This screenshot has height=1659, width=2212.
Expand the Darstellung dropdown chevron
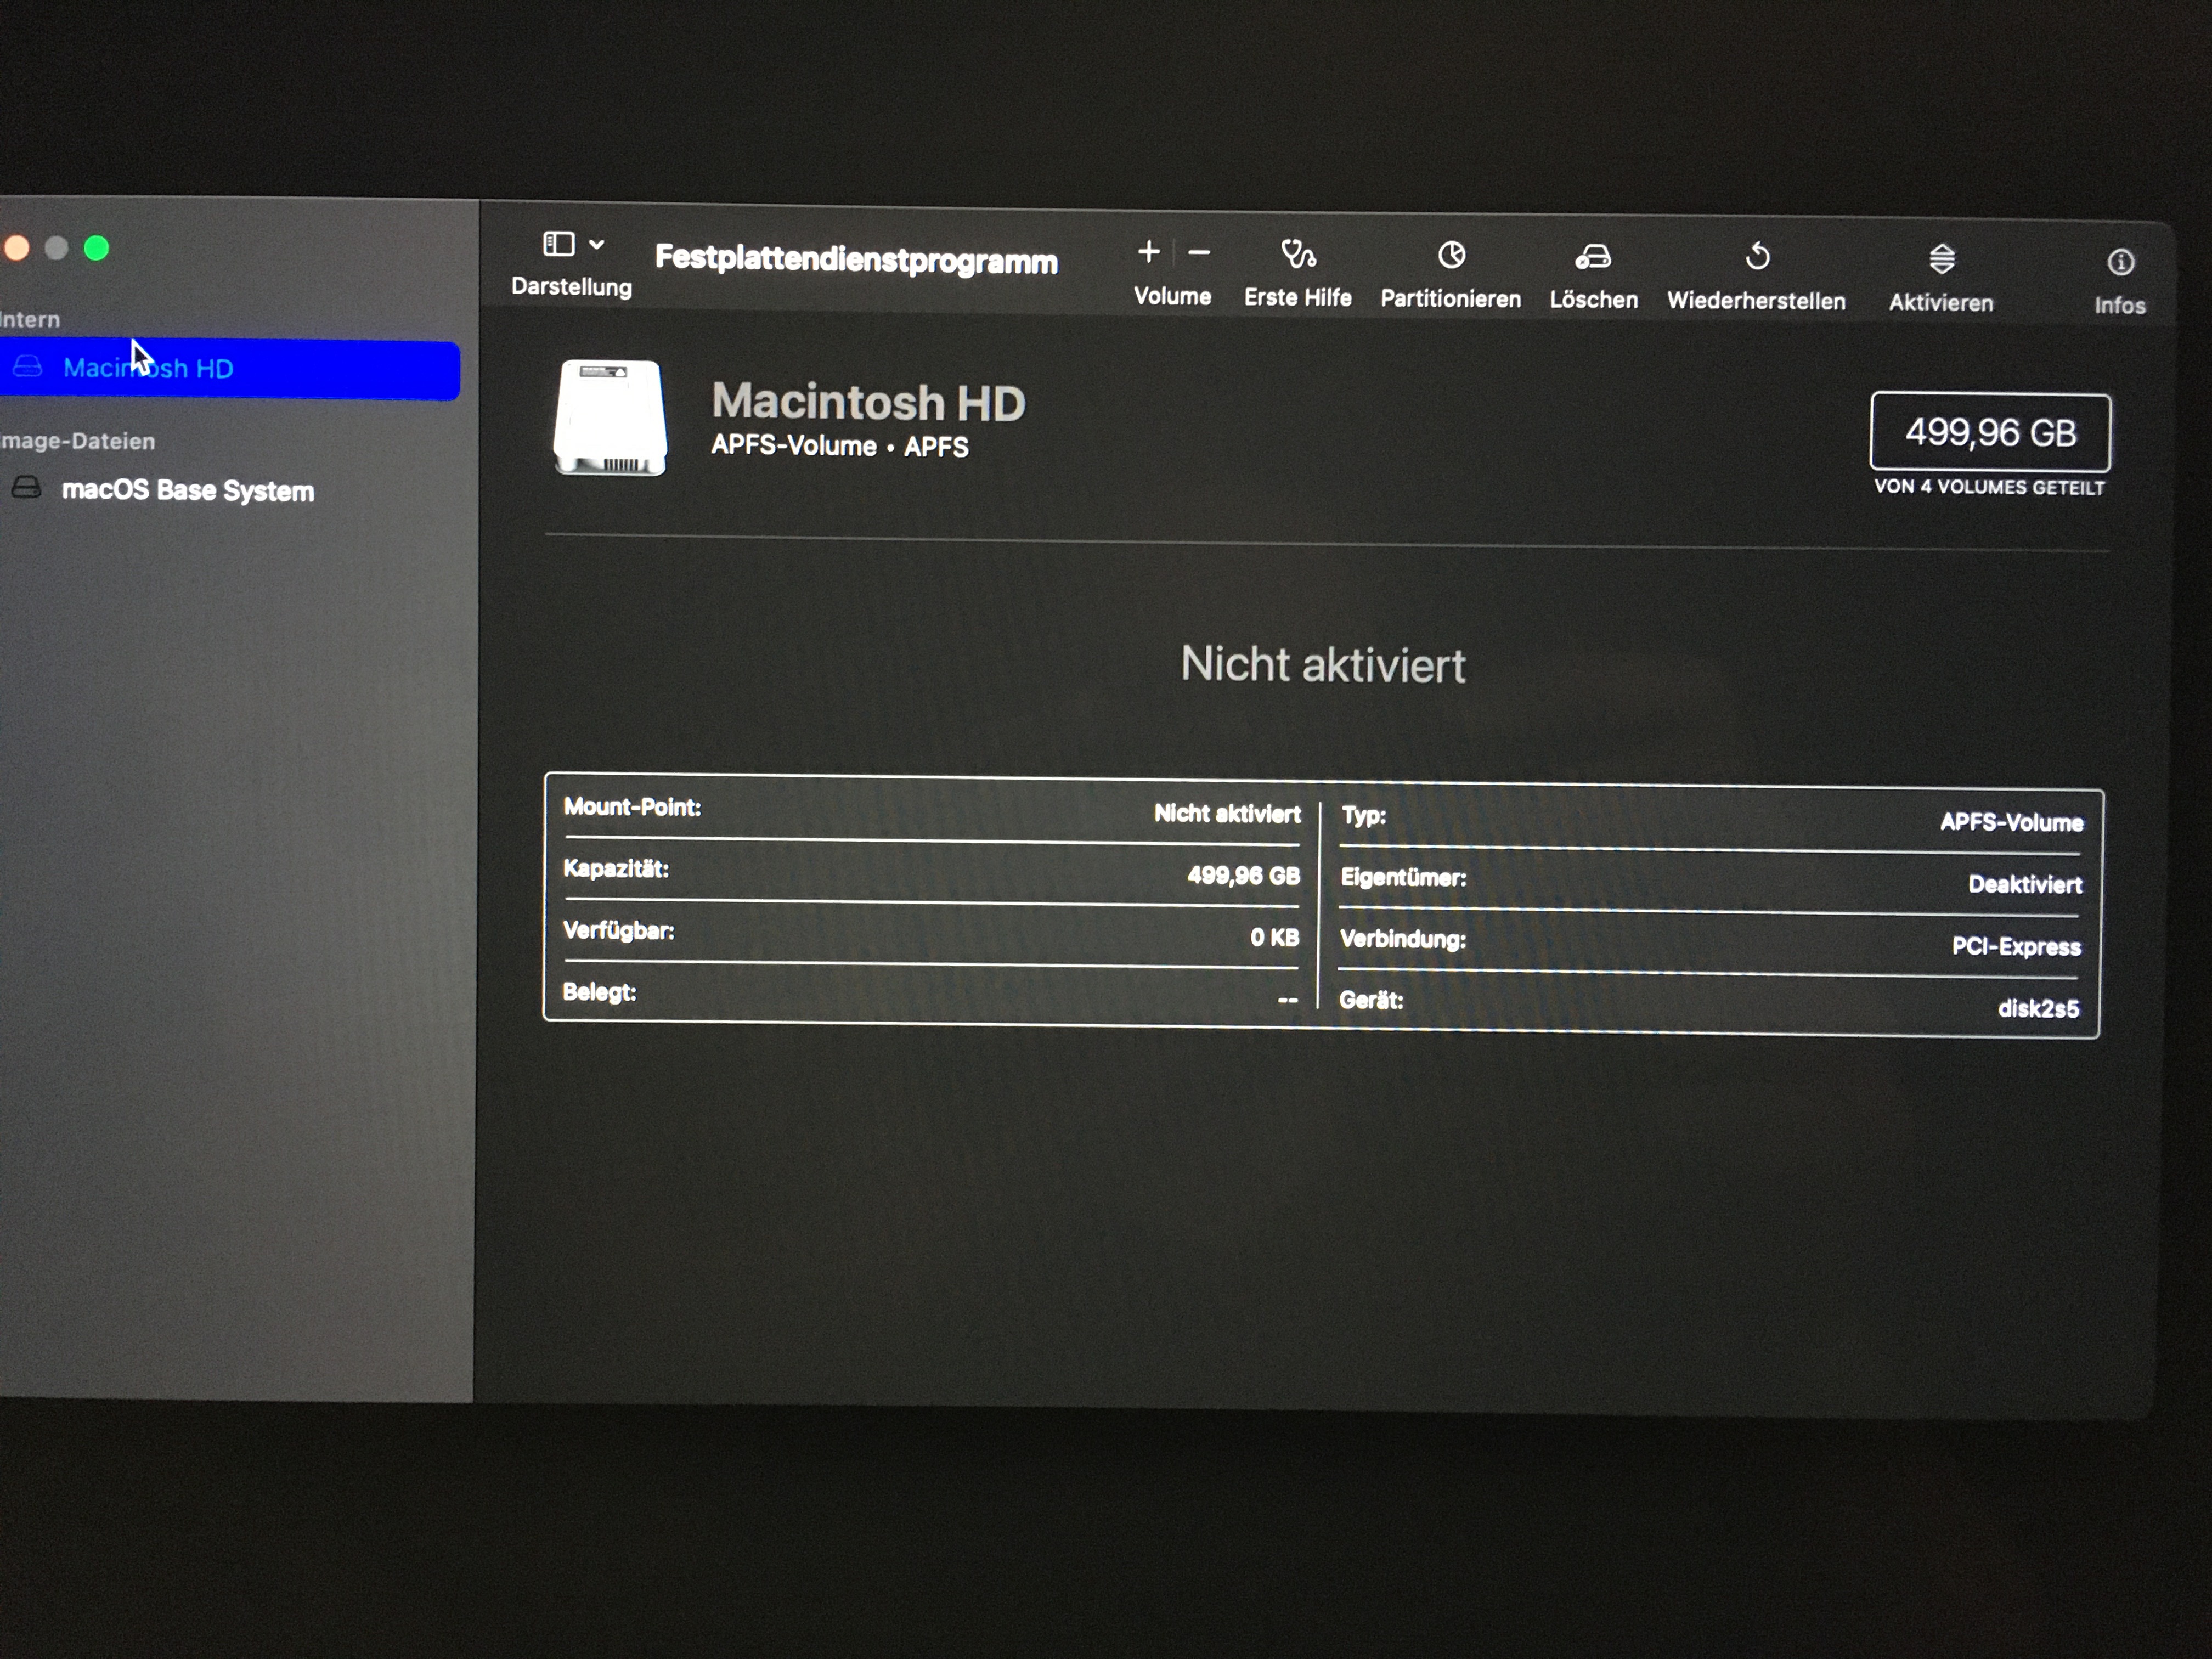pyautogui.click(x=597, y=244)
